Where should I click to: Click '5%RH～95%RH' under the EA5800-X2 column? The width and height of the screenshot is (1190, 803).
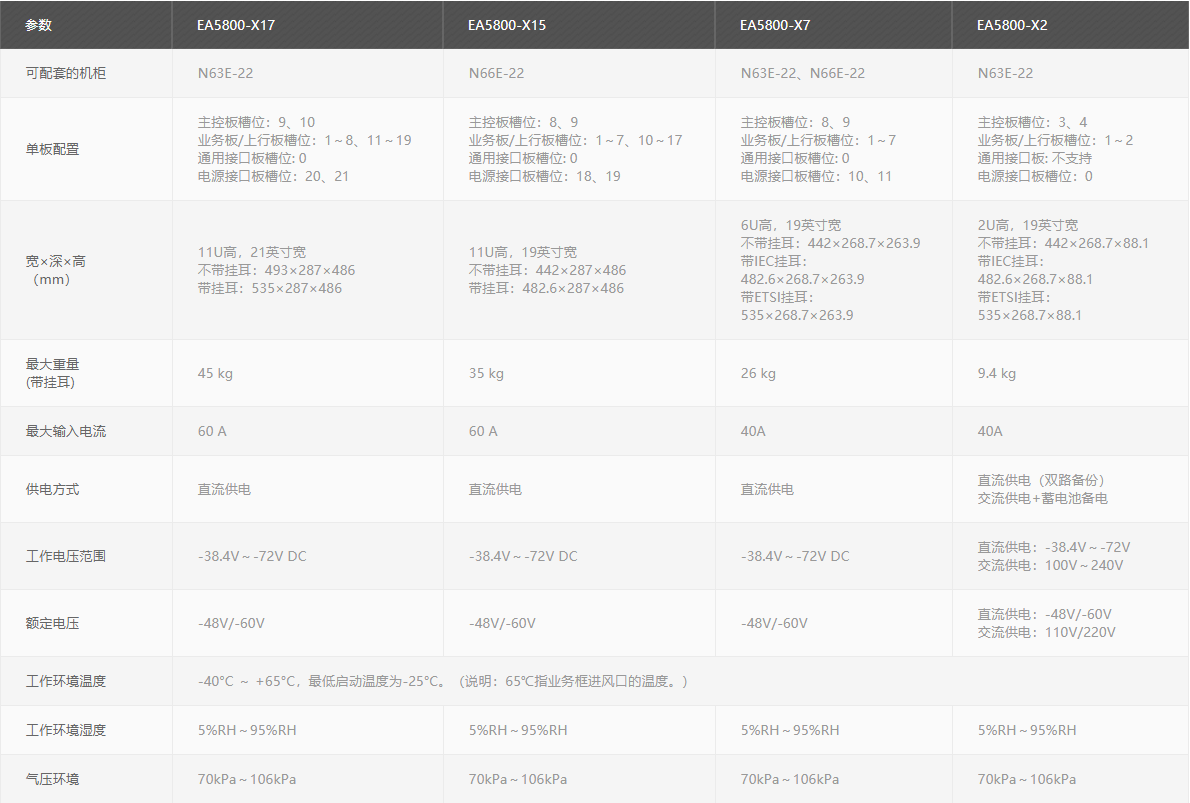[1027, 730]
